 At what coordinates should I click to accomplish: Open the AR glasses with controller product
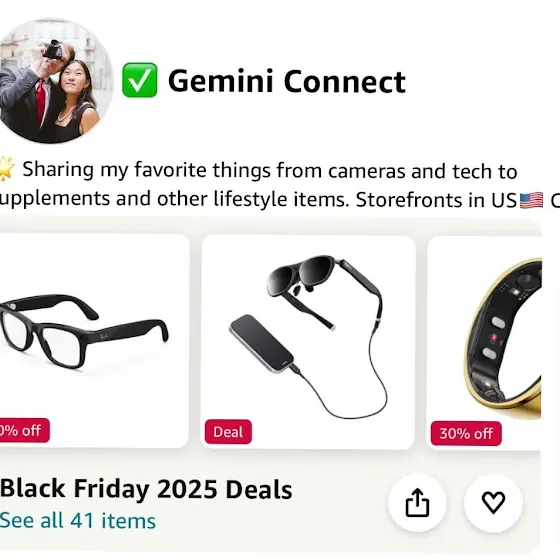(x=308, y=342)
